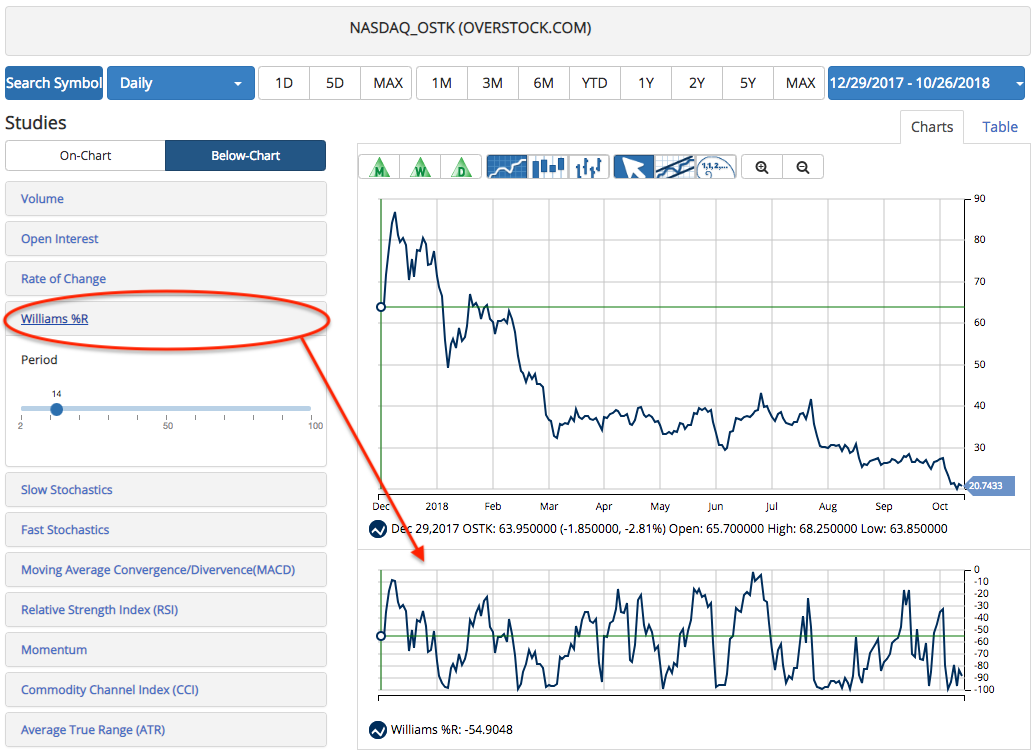Select the 6M time range

[x=543, y=83]
